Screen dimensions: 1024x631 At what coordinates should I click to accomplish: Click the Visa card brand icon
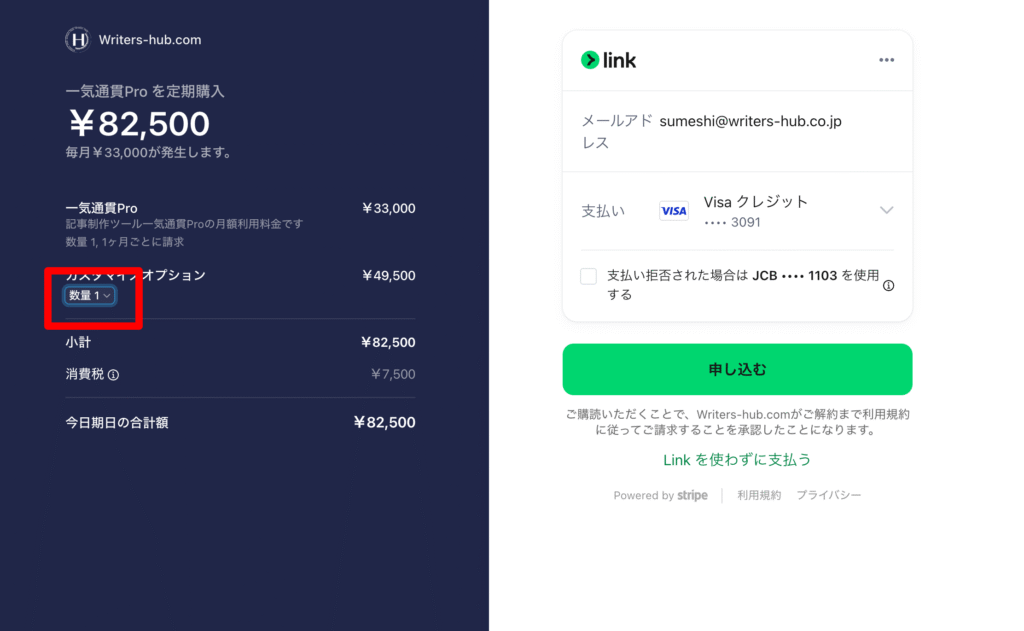pos(674,211)
